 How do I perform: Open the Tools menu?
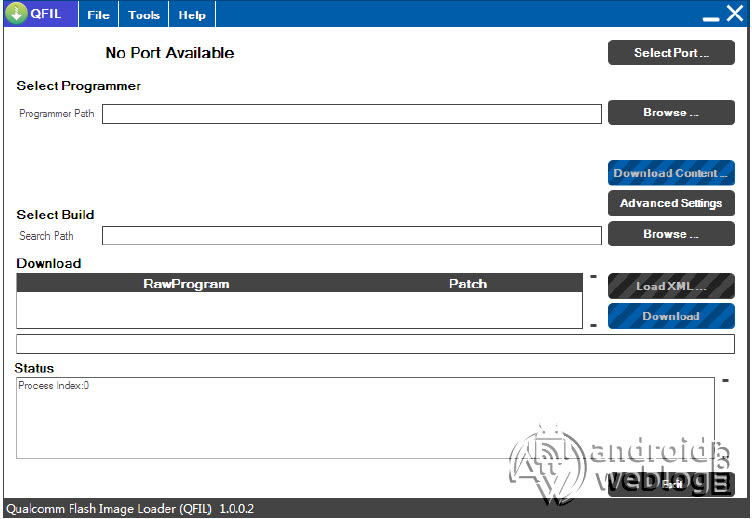coord(144,15)
